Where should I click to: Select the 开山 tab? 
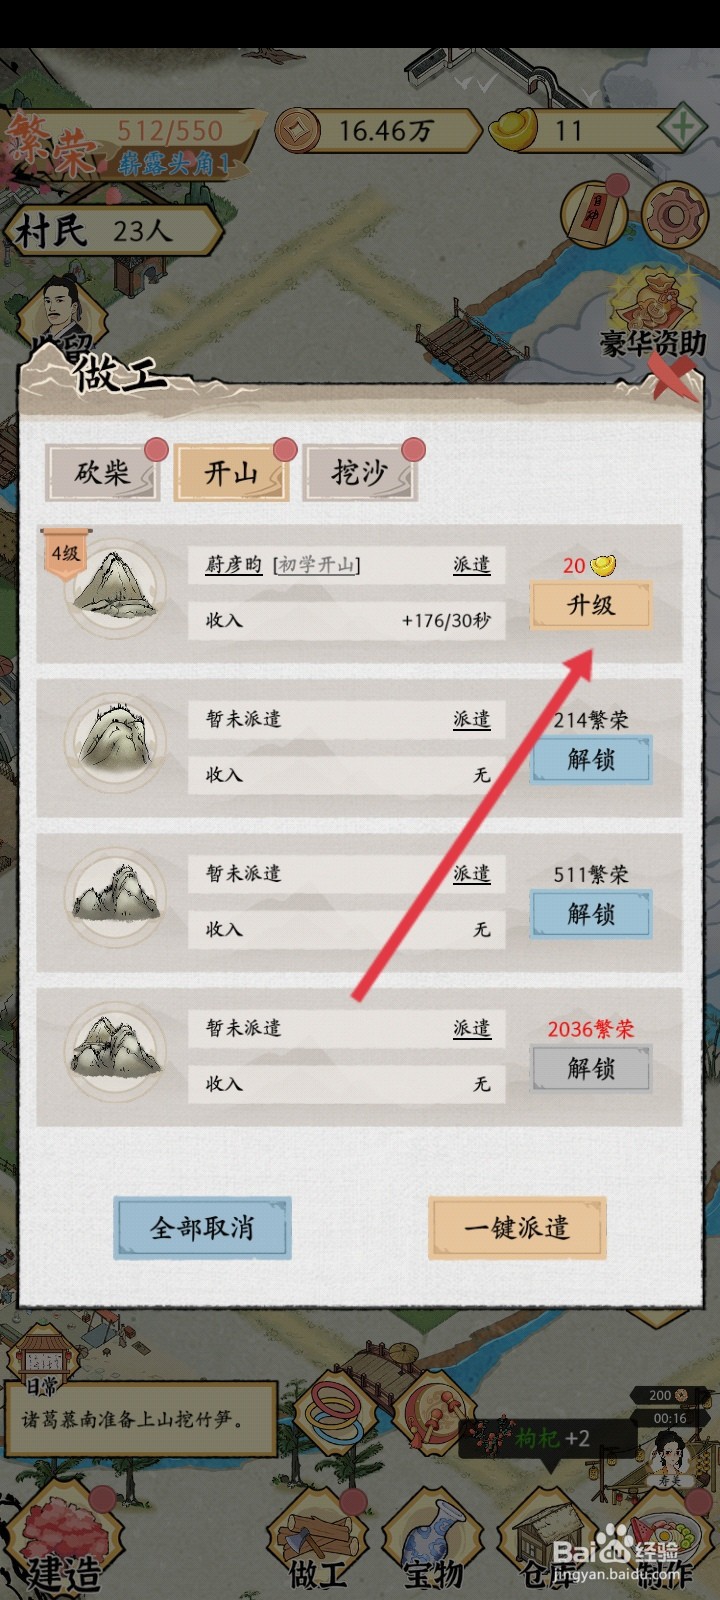pos(231,472)
